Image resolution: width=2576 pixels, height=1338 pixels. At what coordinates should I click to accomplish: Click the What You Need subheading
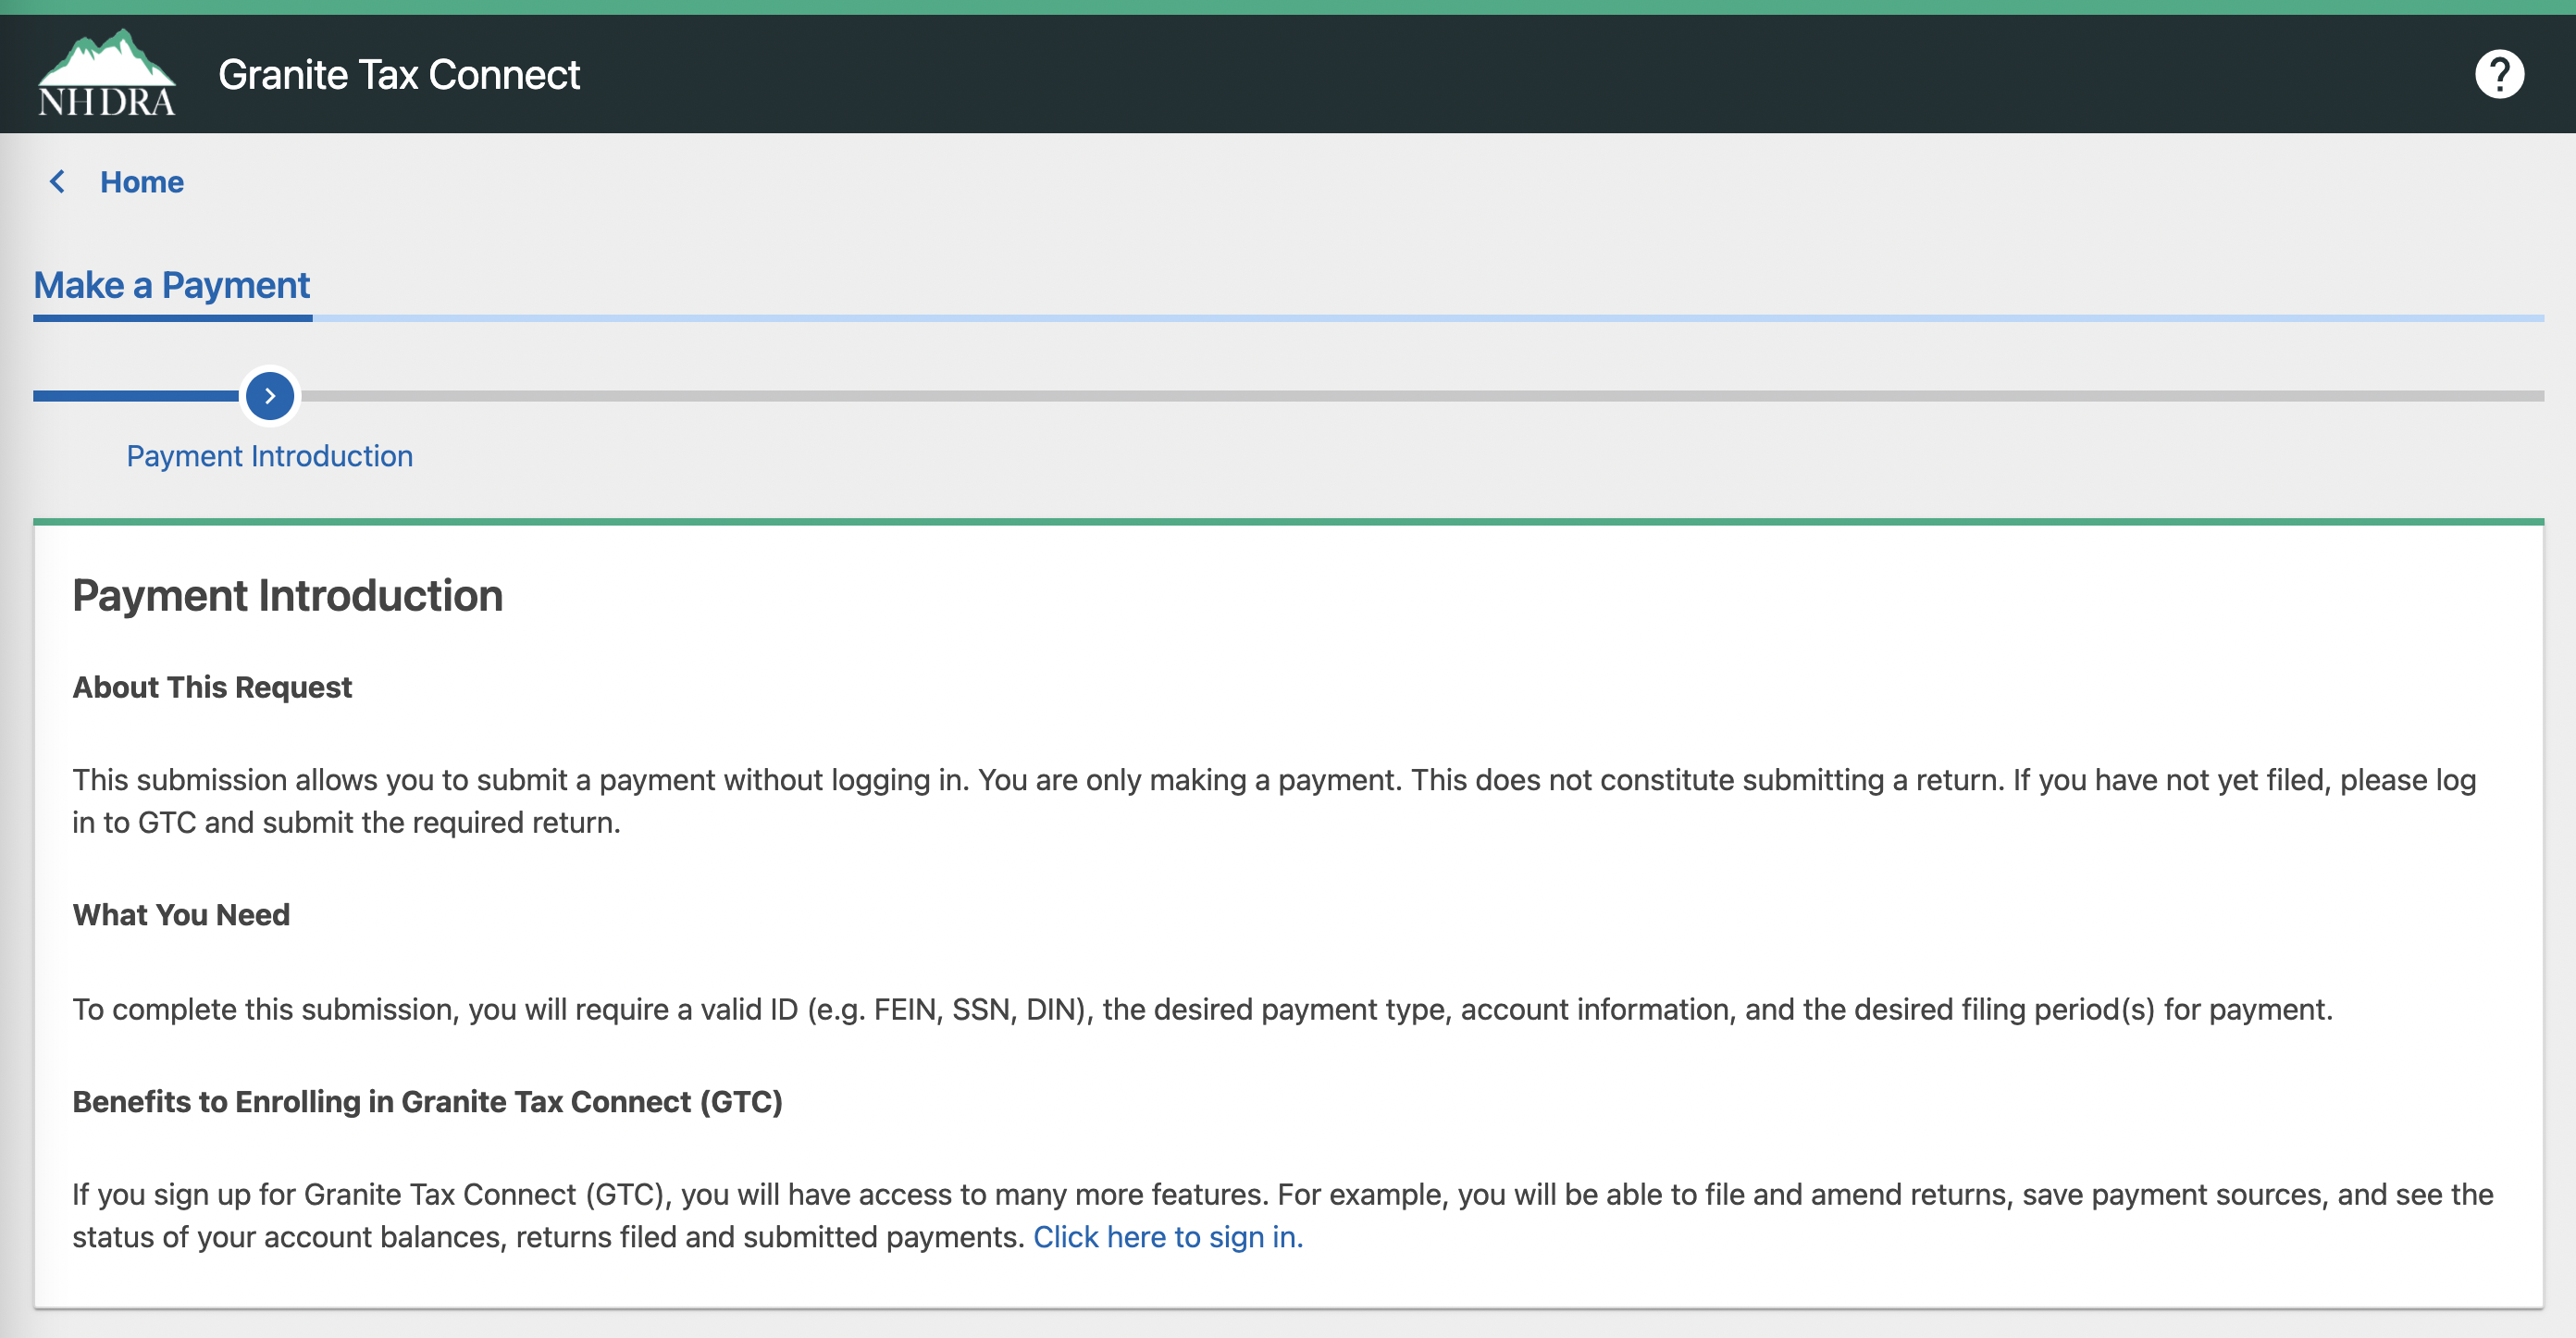pyautogui.click(x=181, y=915)
